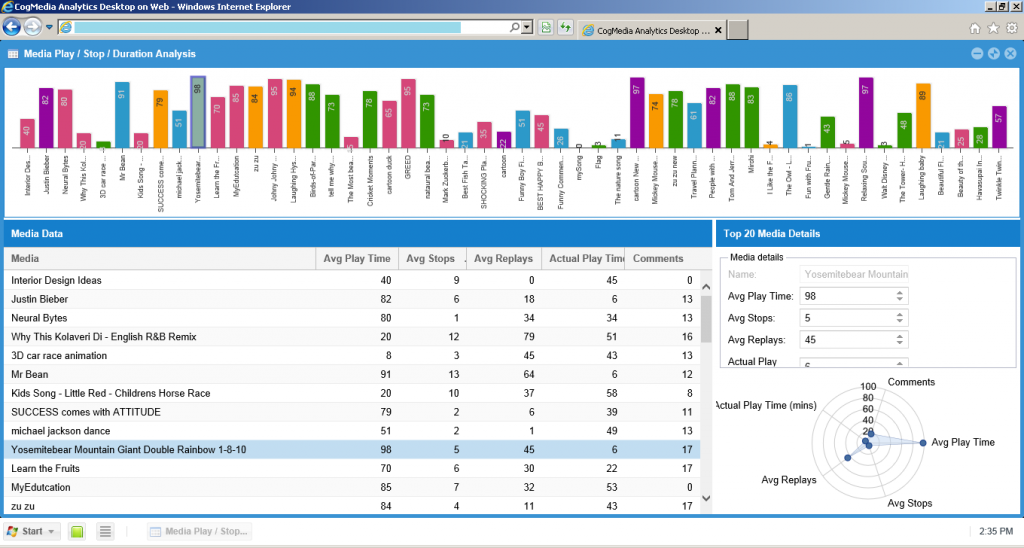
Task: Select the Media Play / Stop taskbar button
Action: [x=200, y=531]
